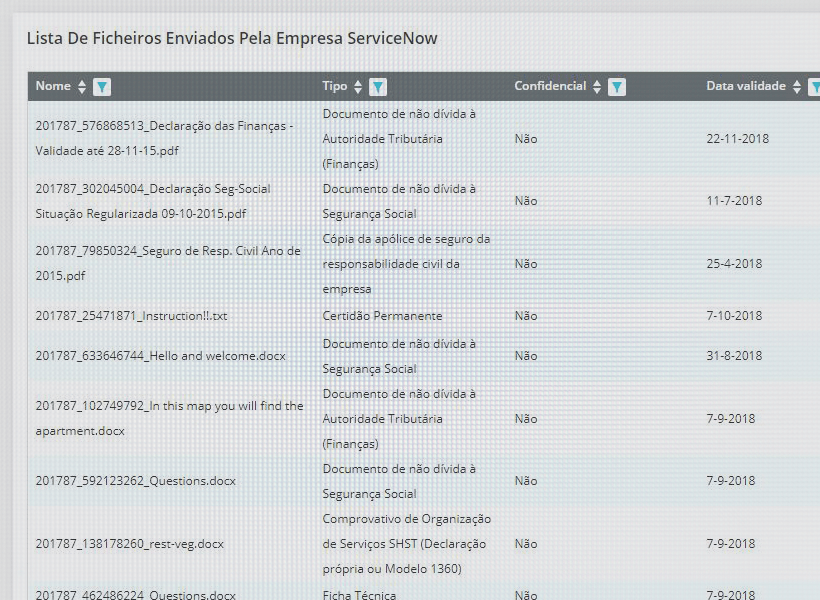Open the Confidencial column filter icon
Viewport: 820px width, 600px height.
(x=617, y=87)
